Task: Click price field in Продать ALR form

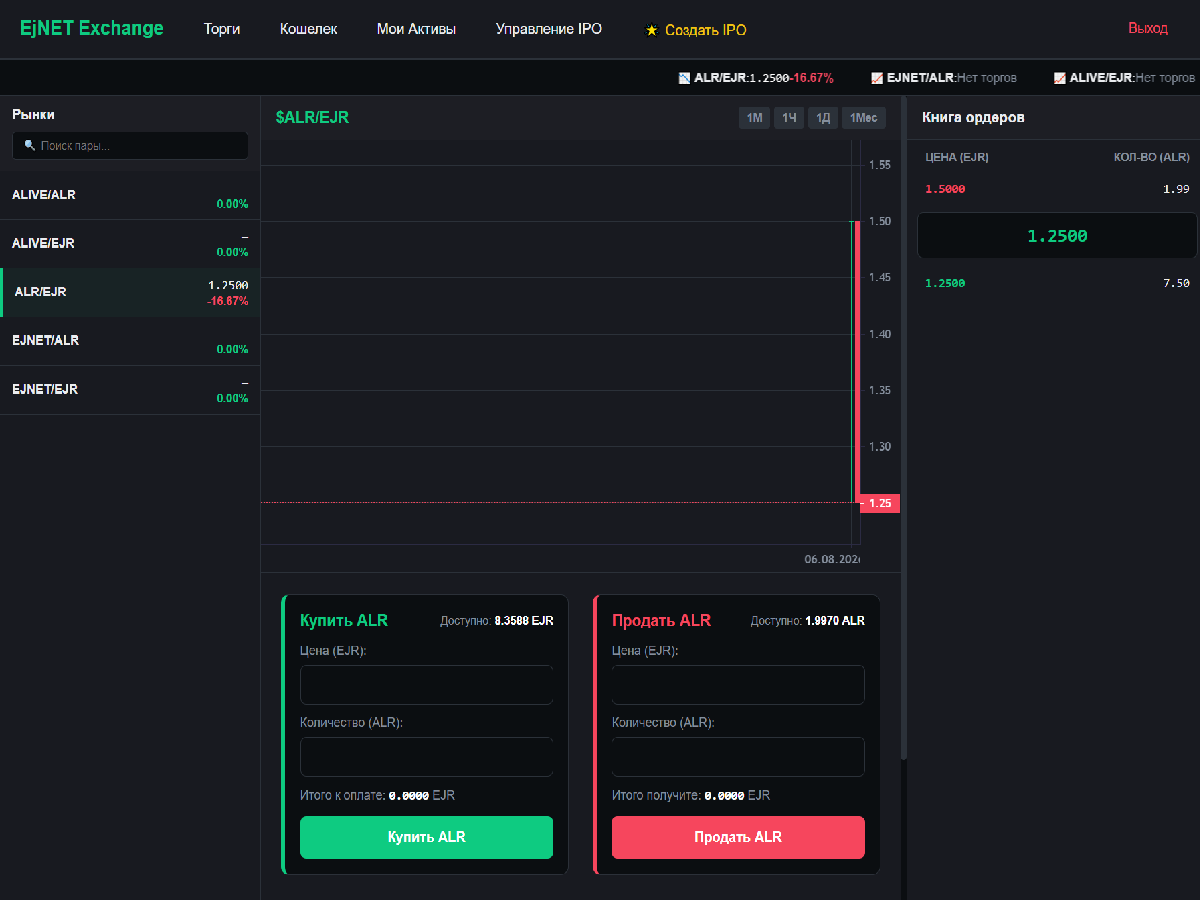Action: click(738, 685)
